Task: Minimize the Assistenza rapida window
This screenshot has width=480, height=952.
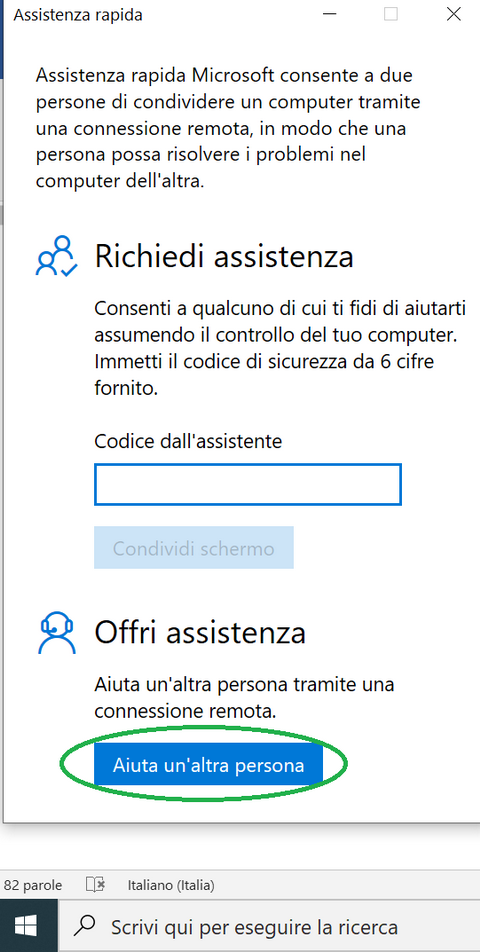Action: (330, 14)
